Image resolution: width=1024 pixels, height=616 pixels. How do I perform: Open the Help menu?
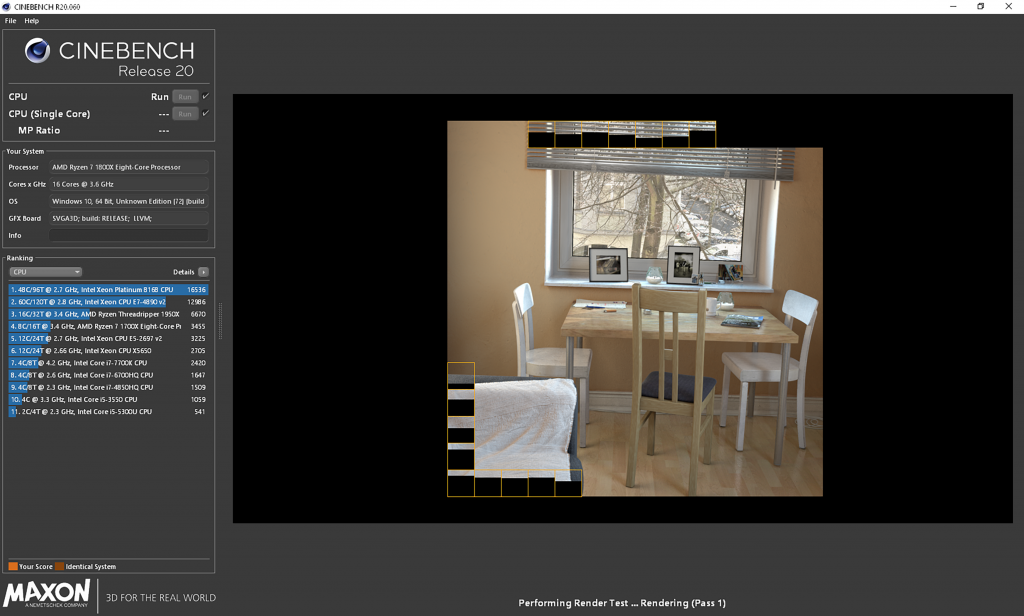31,21
